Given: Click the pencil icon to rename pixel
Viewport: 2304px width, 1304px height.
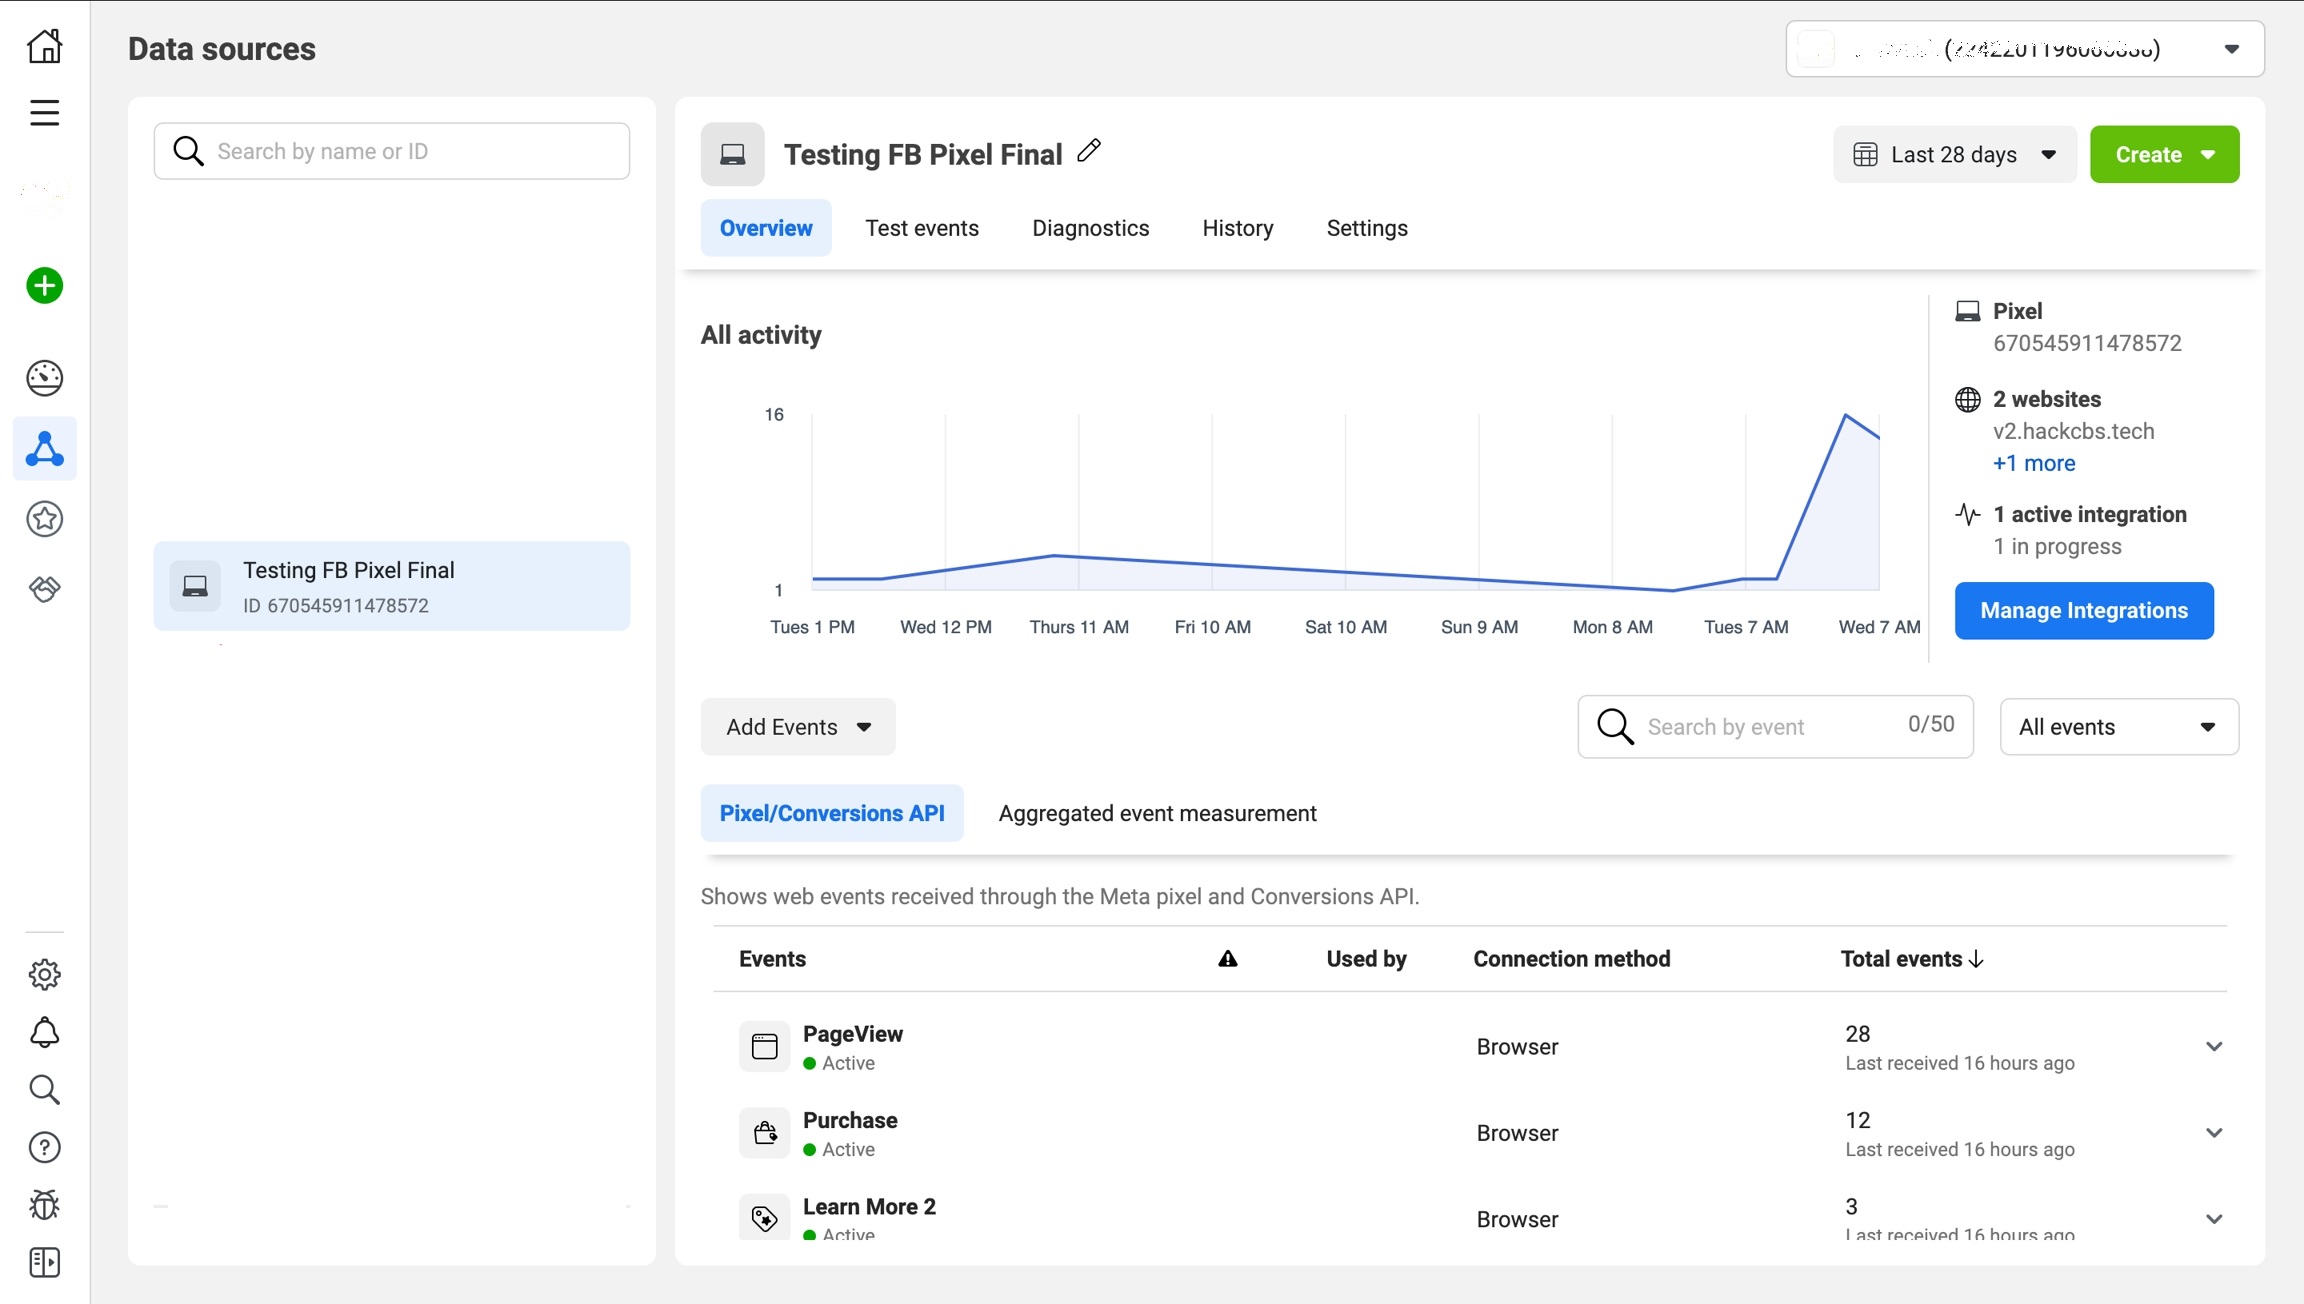Looking at the screenshot, I should click(x=1089, y=151).
